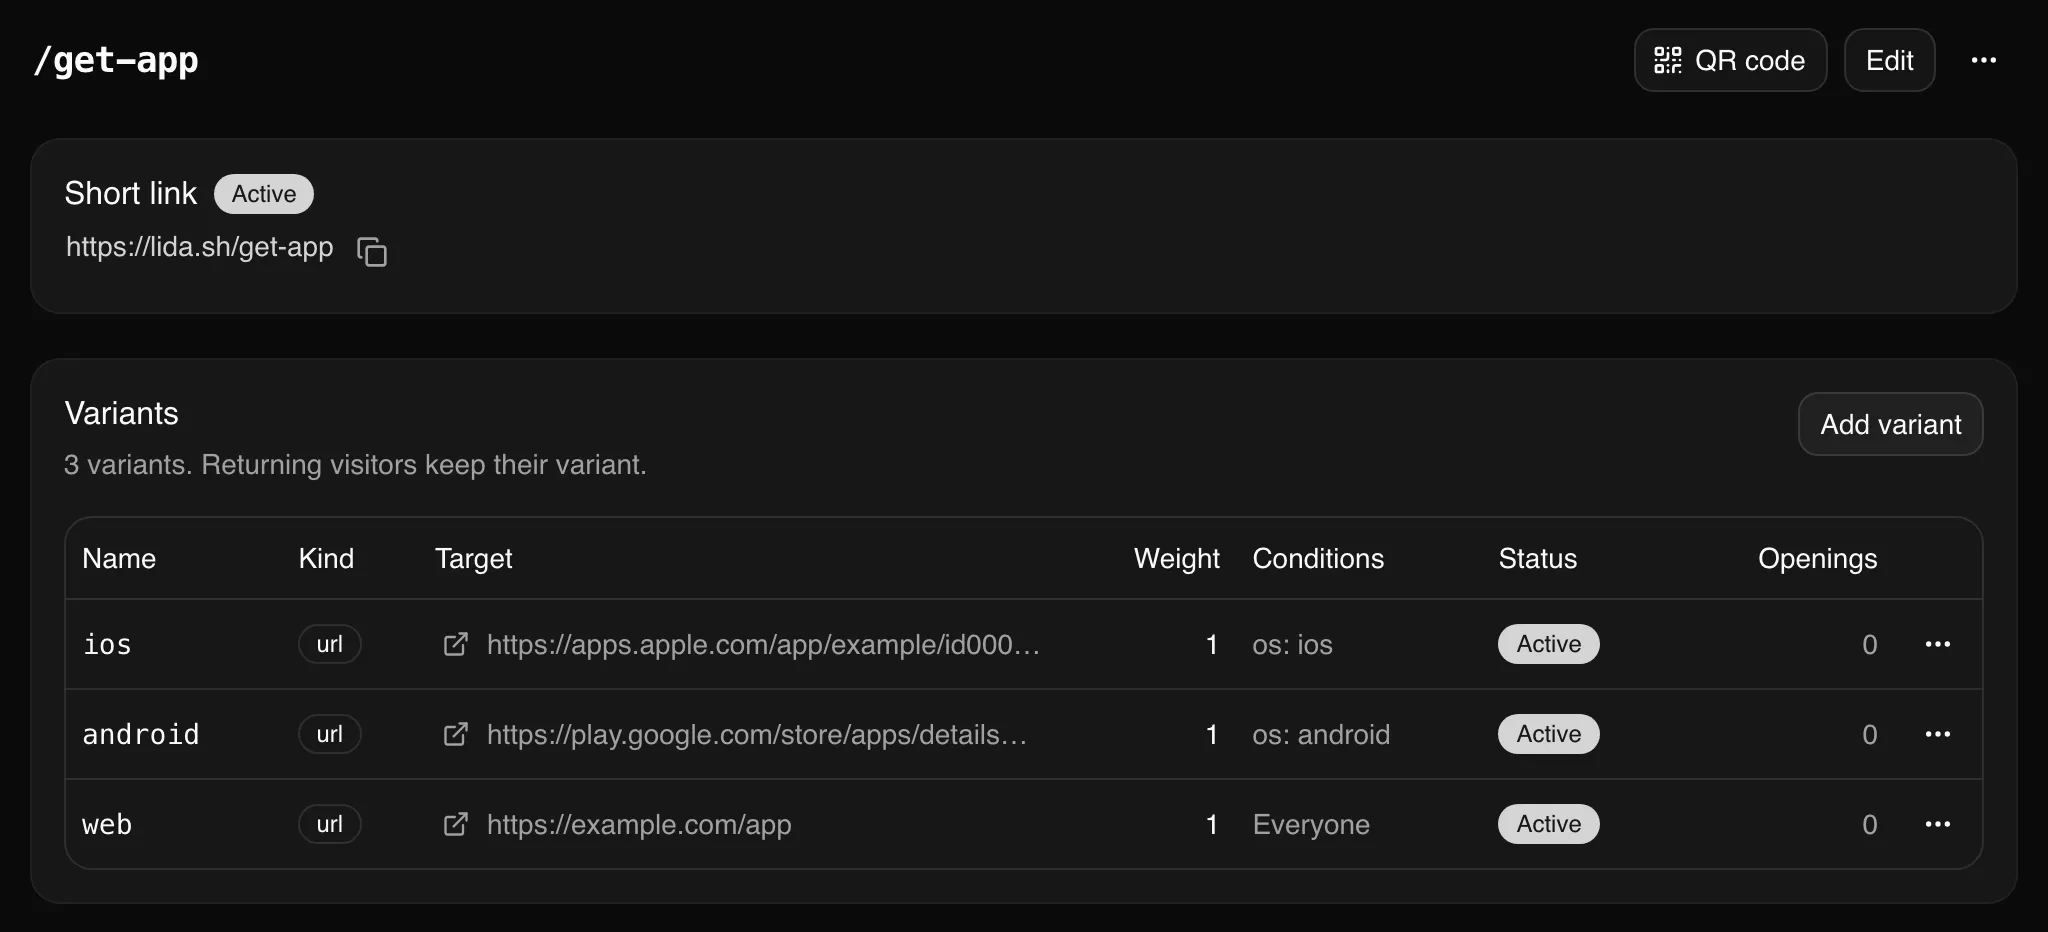Click the android variant name
Screen dimensions: 2048x932
[x=141, y=735]
